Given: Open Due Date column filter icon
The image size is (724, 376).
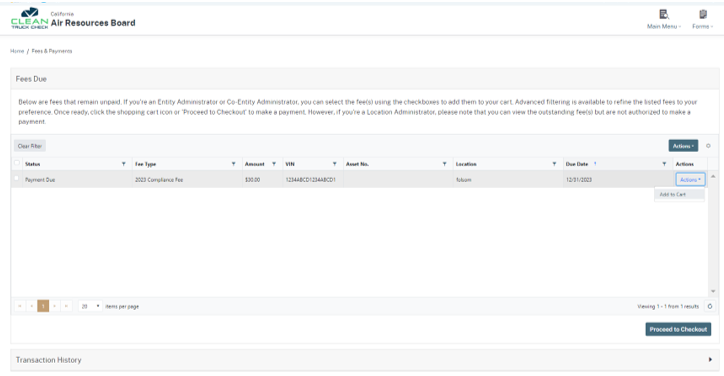Looking at the screenshot, I should coord(664,164).
